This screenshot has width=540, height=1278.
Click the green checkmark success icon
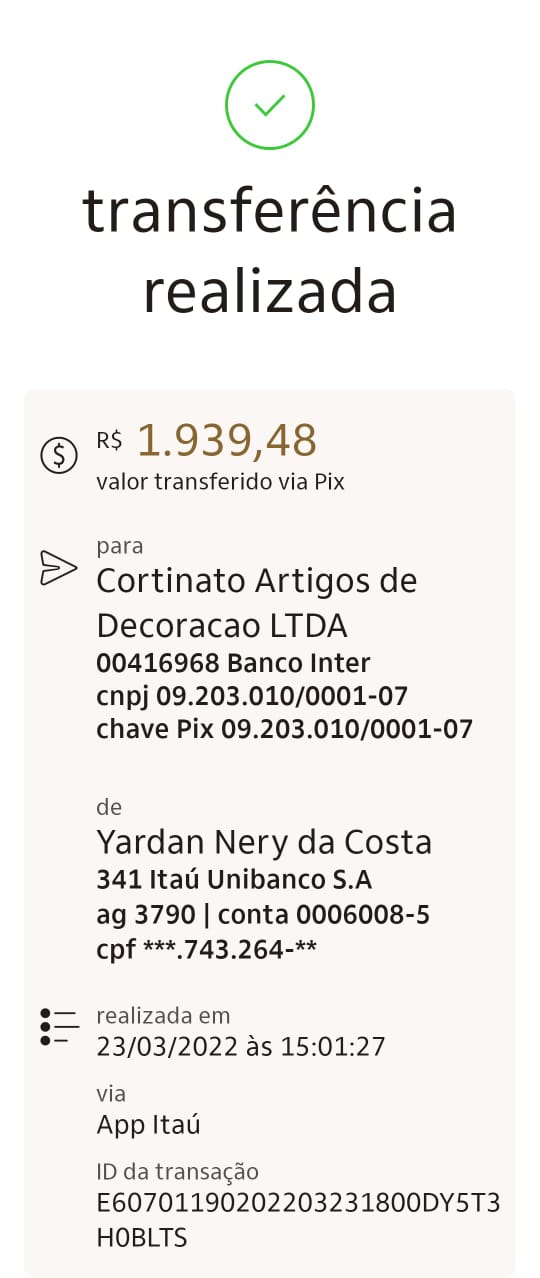coord(269,105)
